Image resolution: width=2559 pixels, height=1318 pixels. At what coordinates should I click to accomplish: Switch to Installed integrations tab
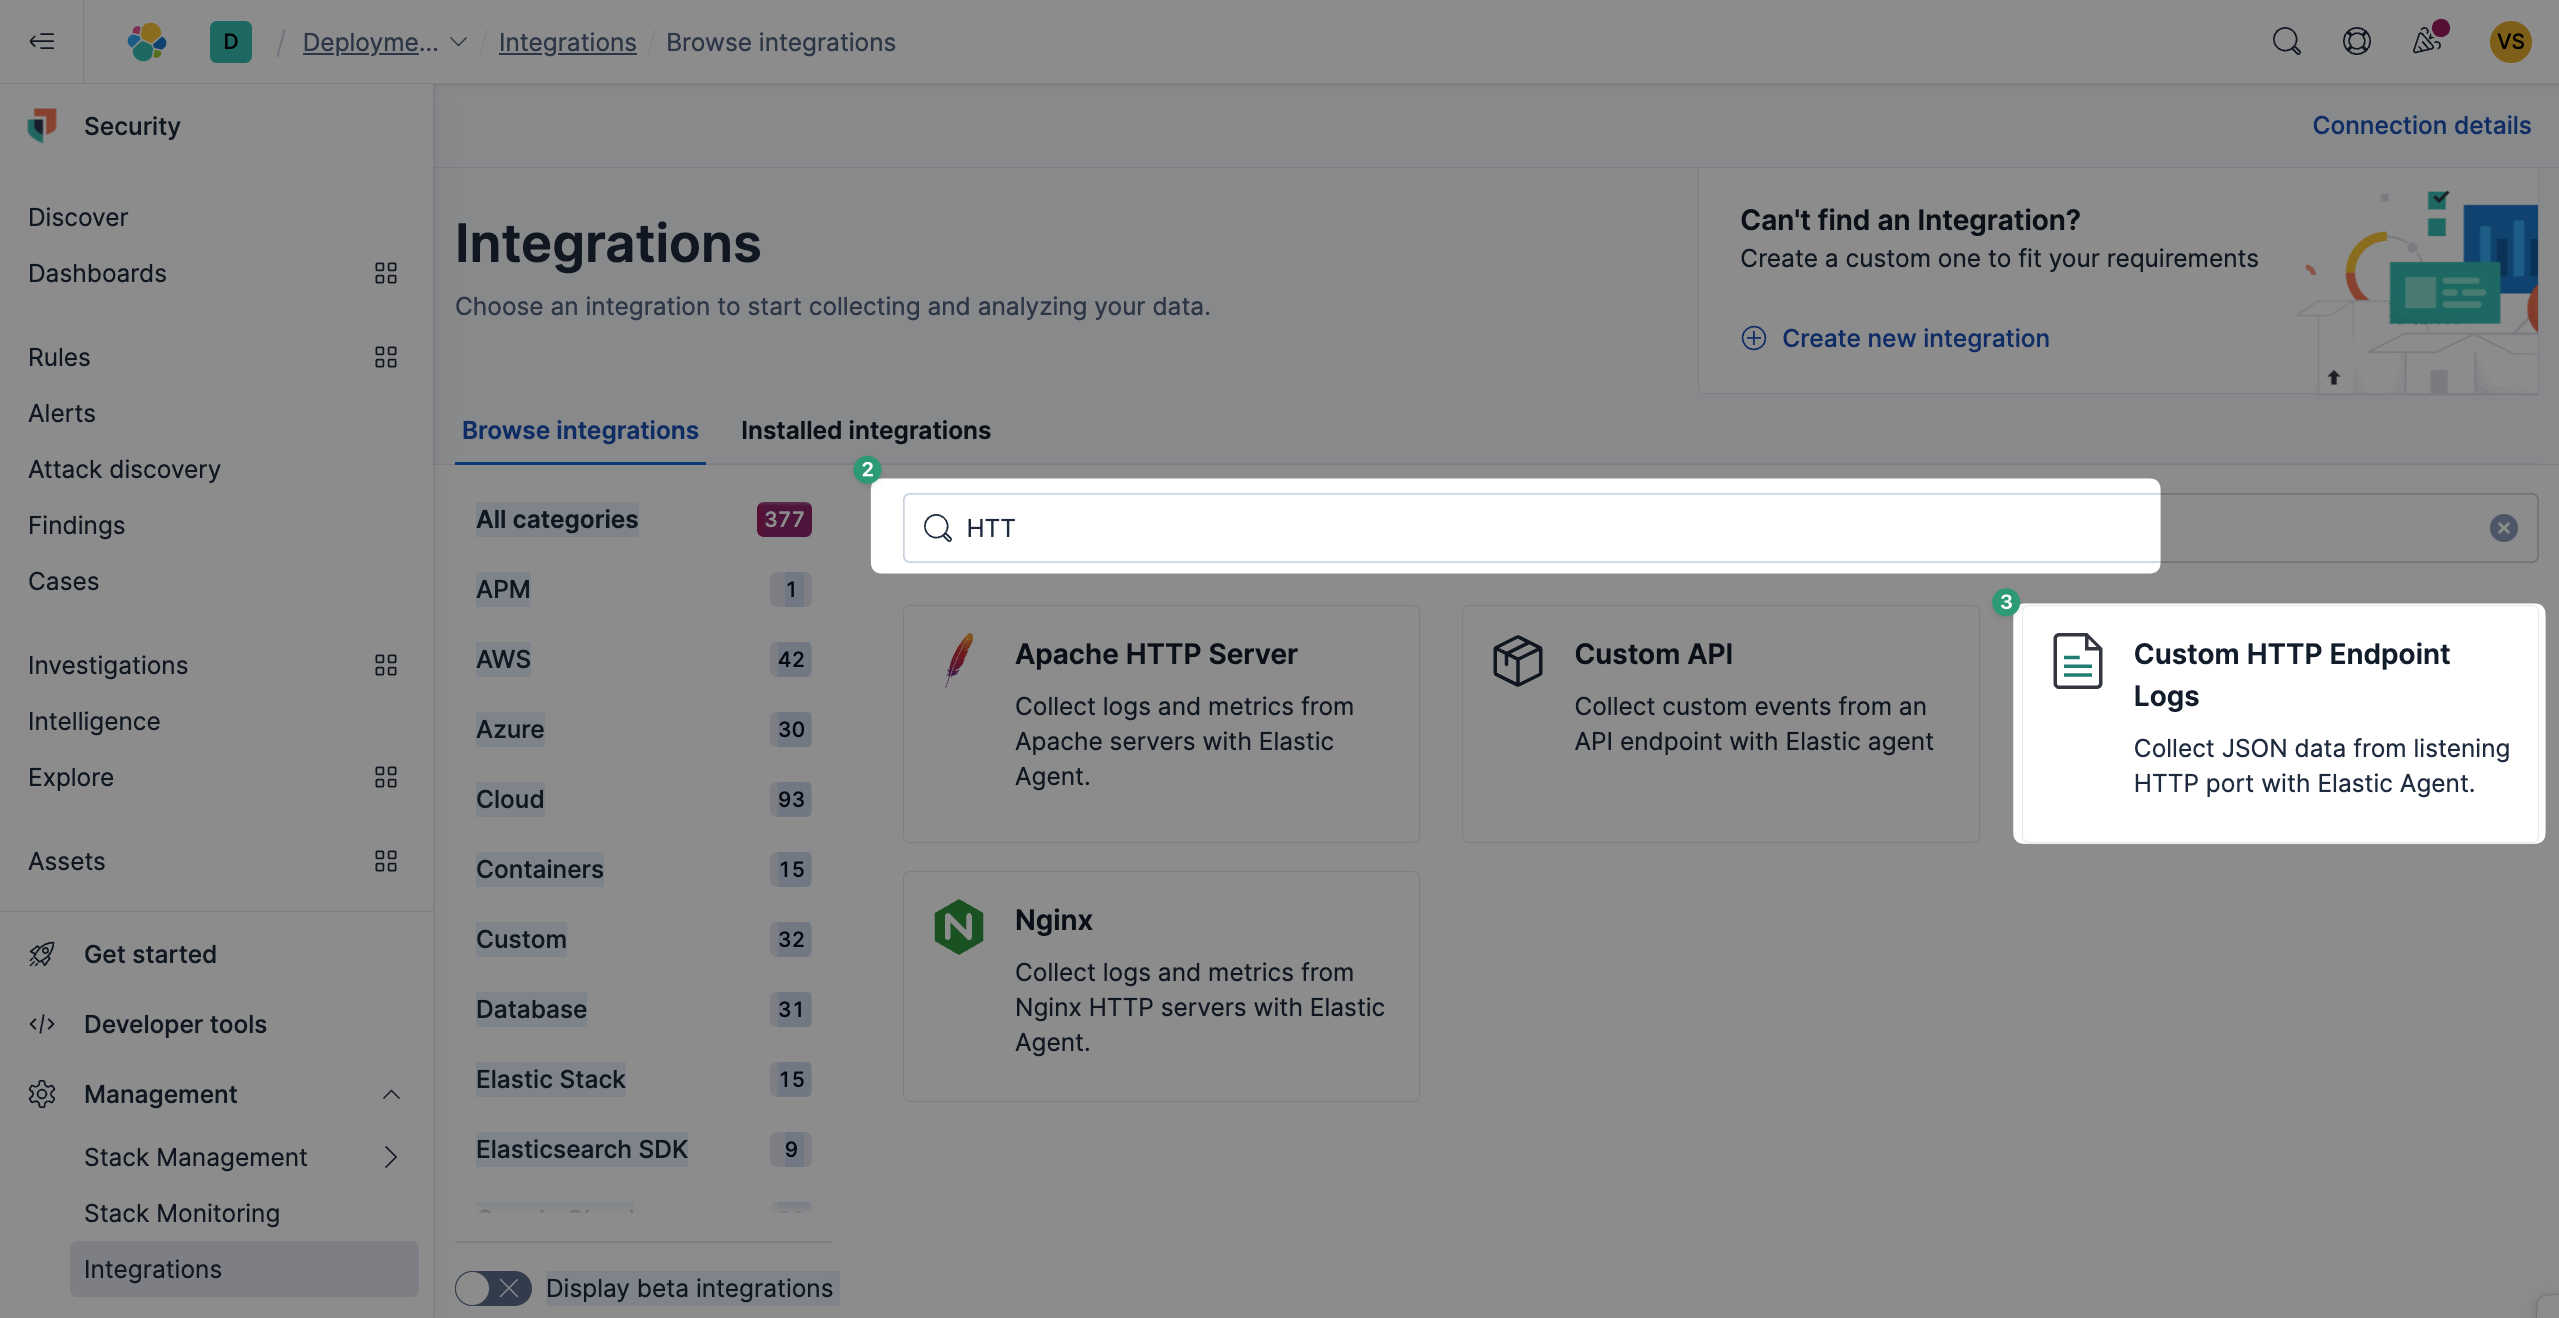pyautogui.click(x=866, y=430)
